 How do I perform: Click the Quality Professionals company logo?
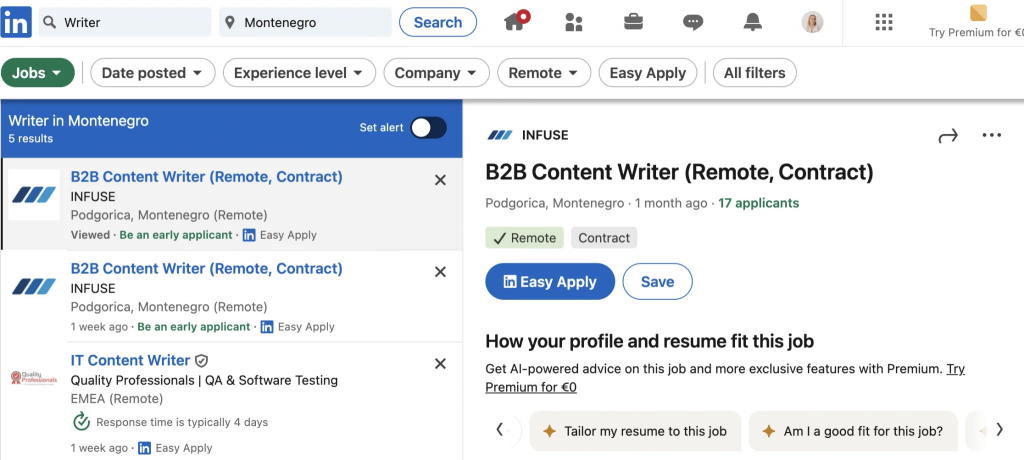(34, 378)
